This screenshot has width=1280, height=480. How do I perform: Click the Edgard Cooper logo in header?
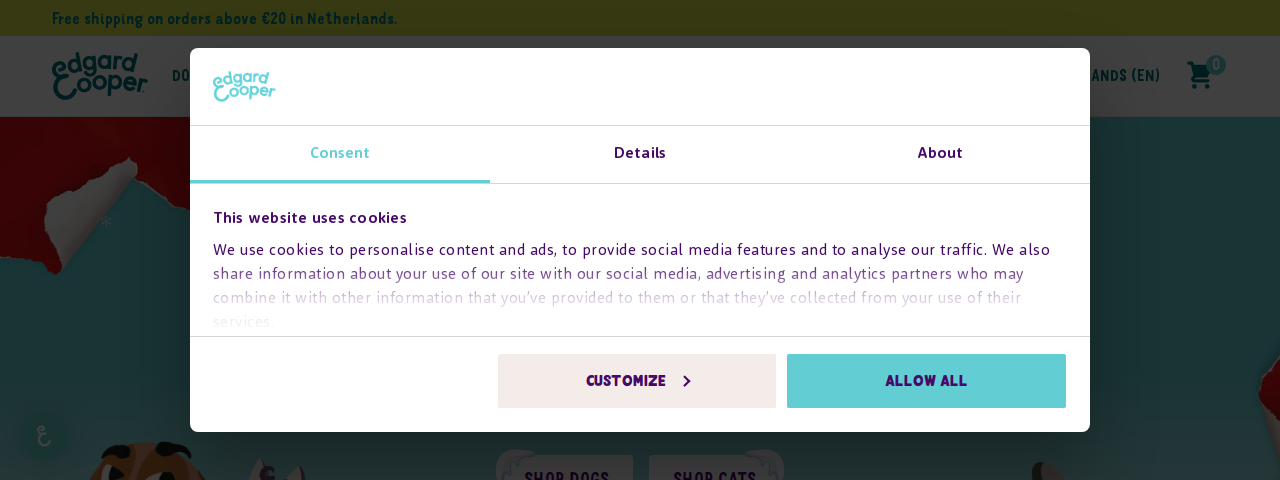tap(99, 76)
